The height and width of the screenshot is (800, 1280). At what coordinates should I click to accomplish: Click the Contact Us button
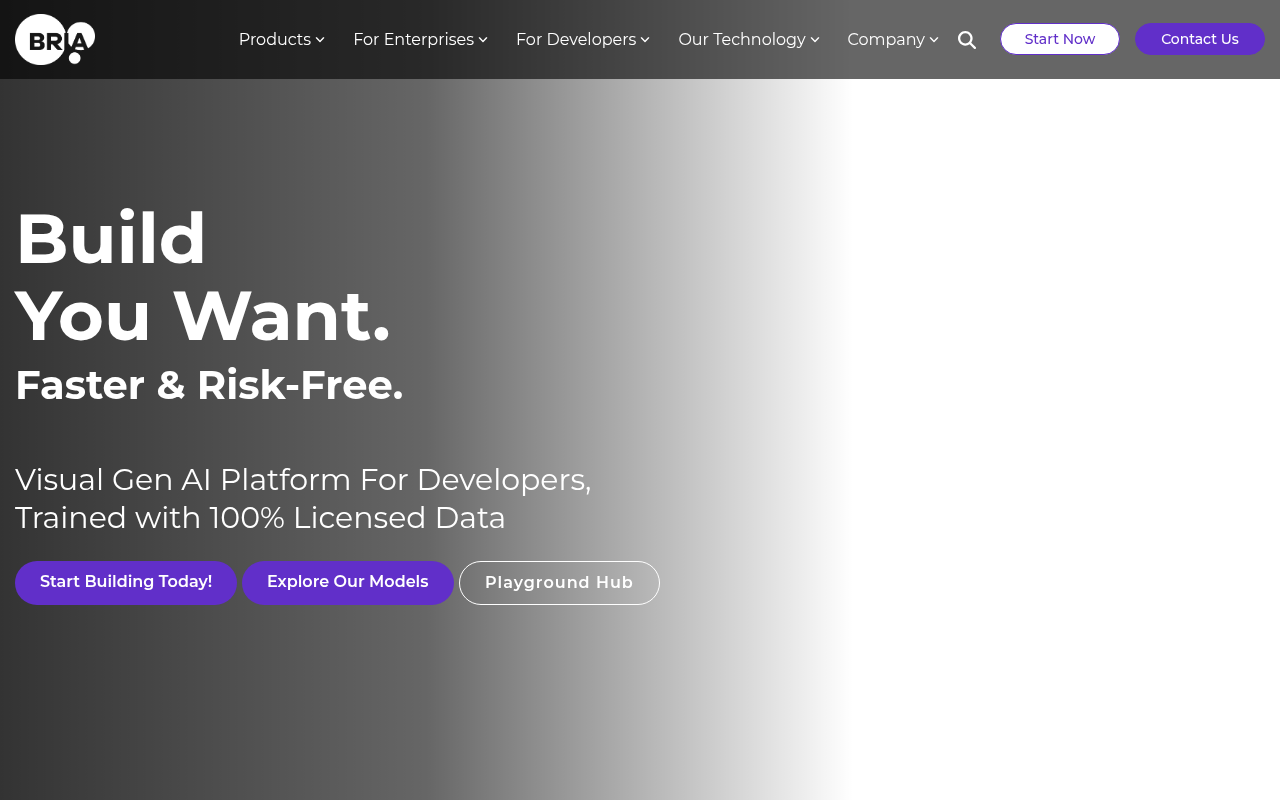[1199, 39]
